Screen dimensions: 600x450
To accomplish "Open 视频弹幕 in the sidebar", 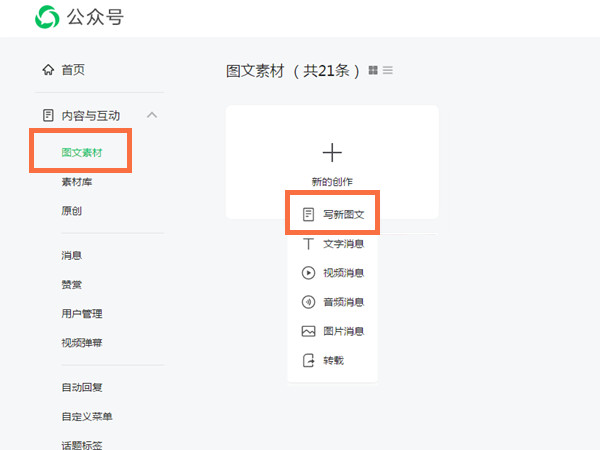I will [x=81, y=343].
